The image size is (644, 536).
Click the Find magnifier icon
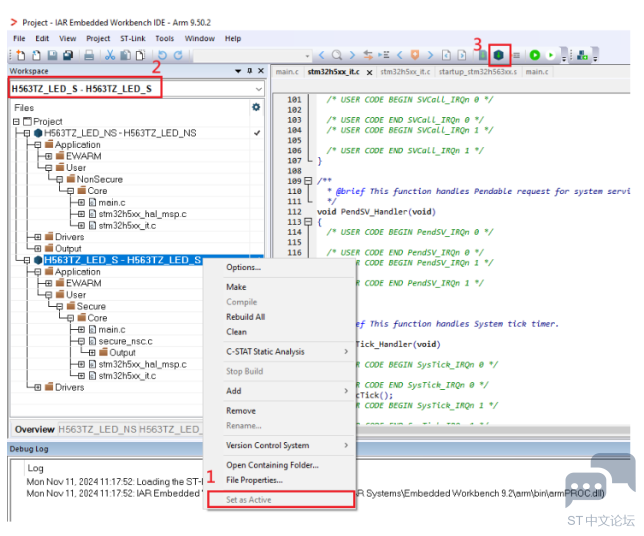[x=337, y=55]
